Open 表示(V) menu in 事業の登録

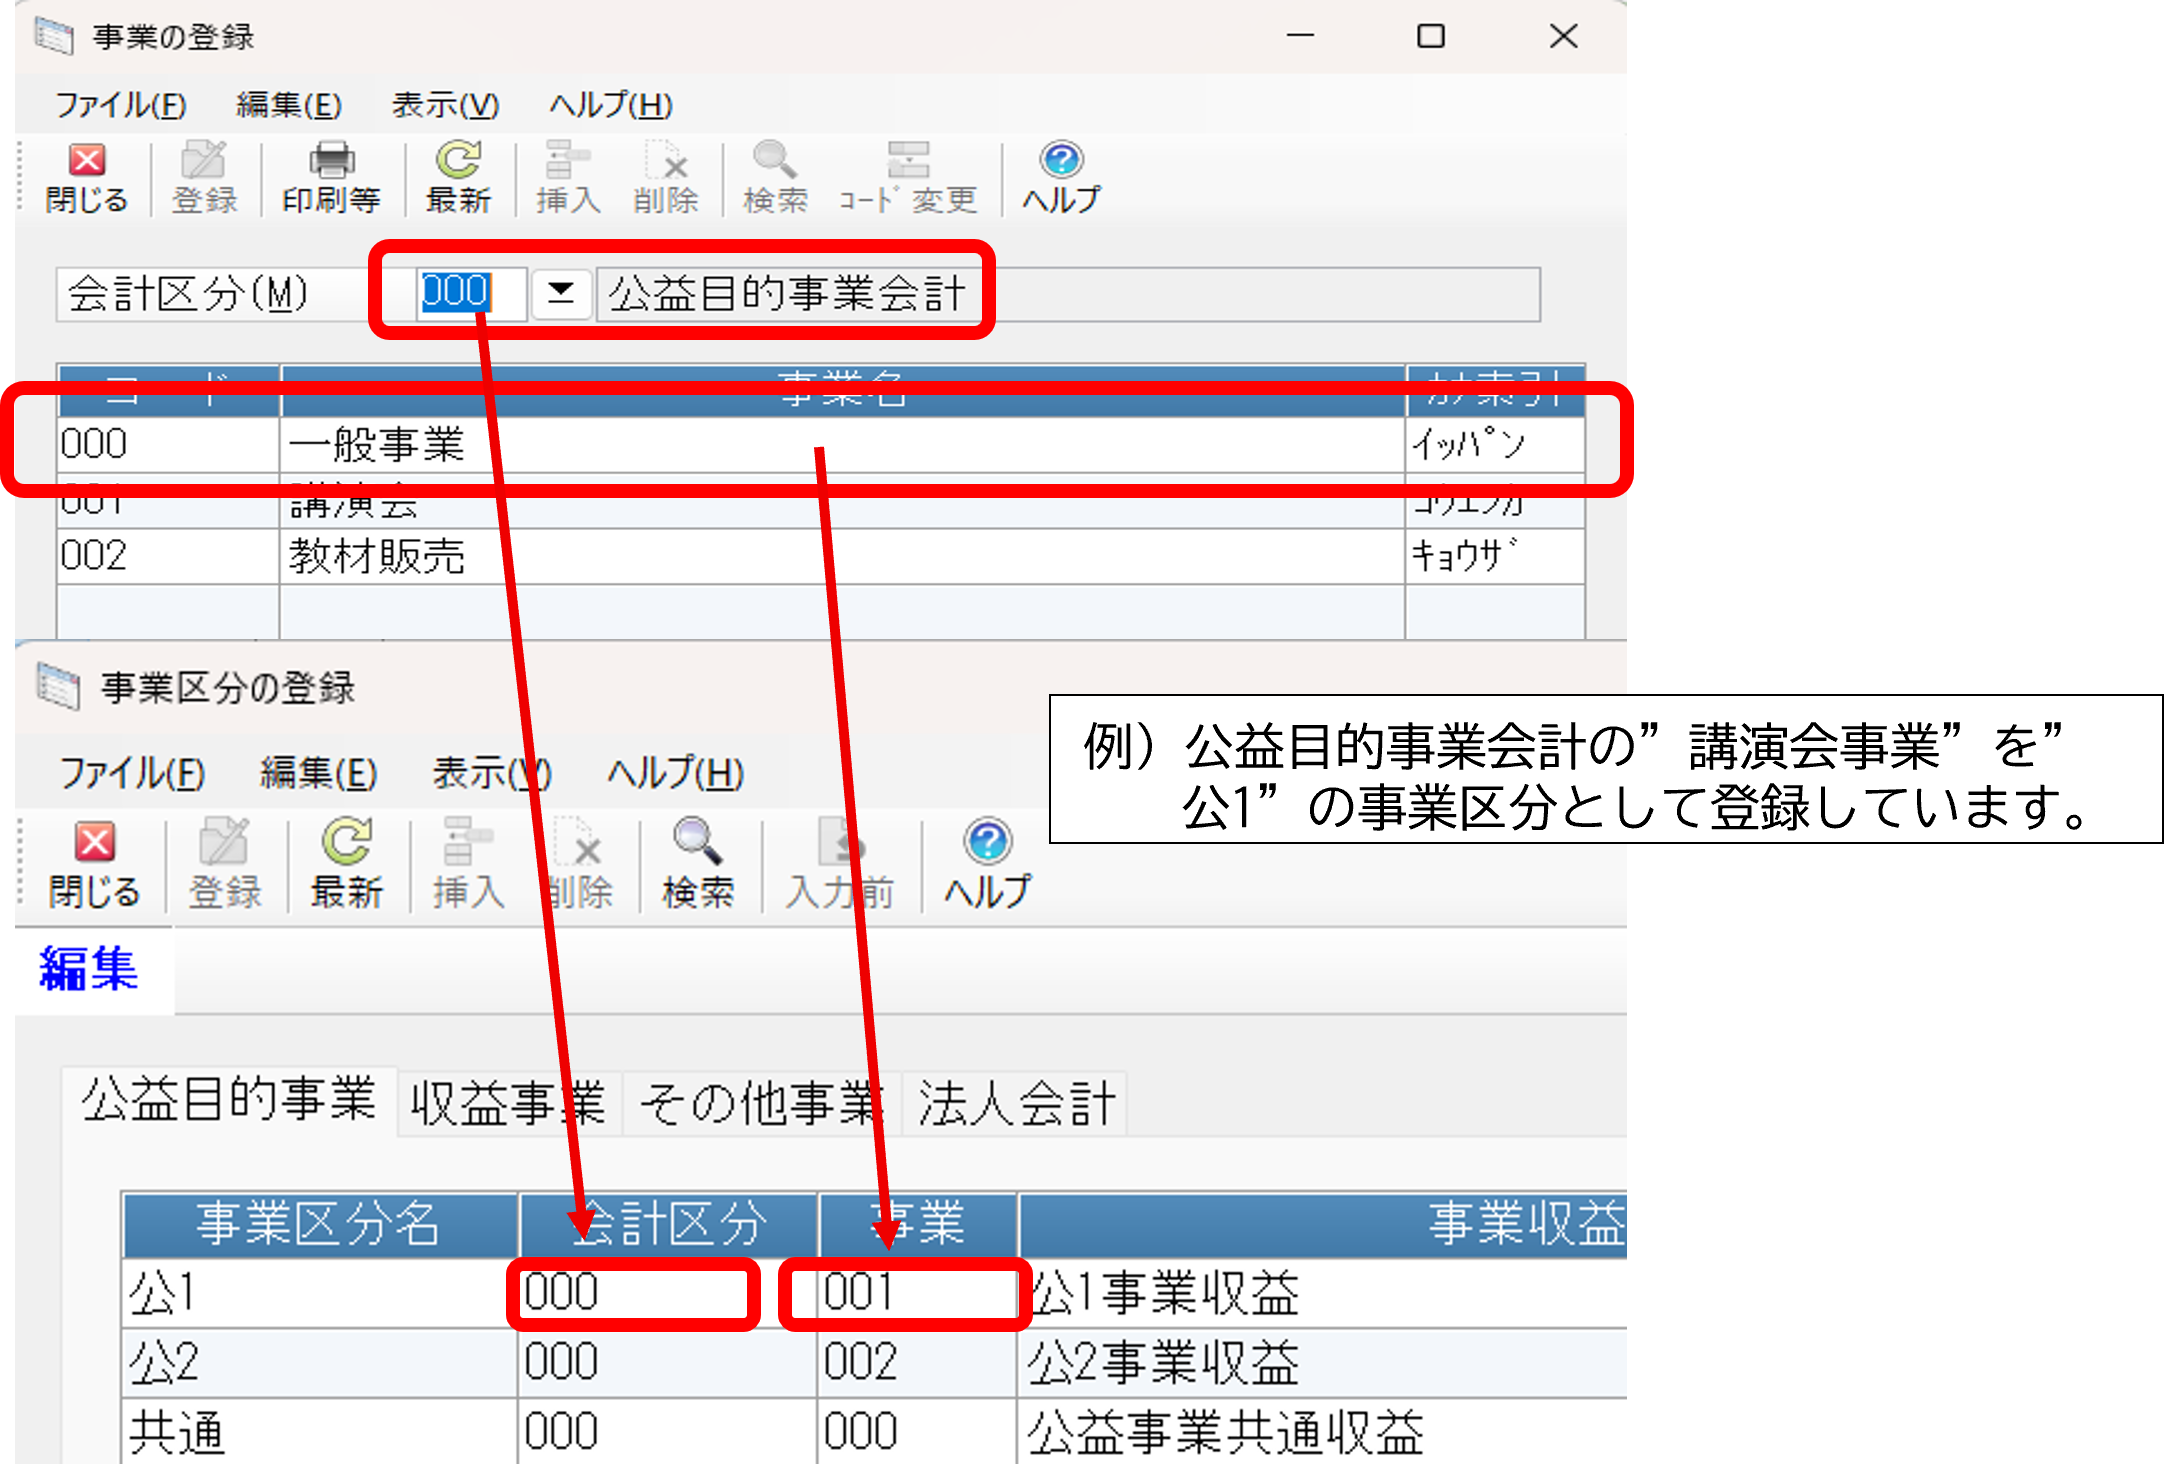445,105
